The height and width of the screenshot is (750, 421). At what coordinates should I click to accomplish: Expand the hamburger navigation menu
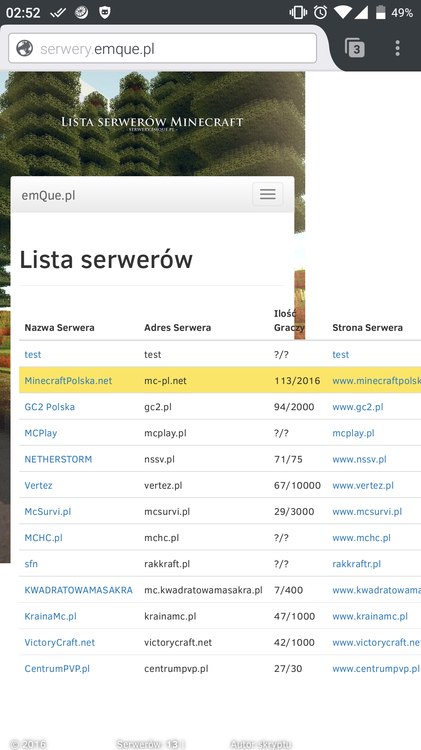[x=267, y=194]
